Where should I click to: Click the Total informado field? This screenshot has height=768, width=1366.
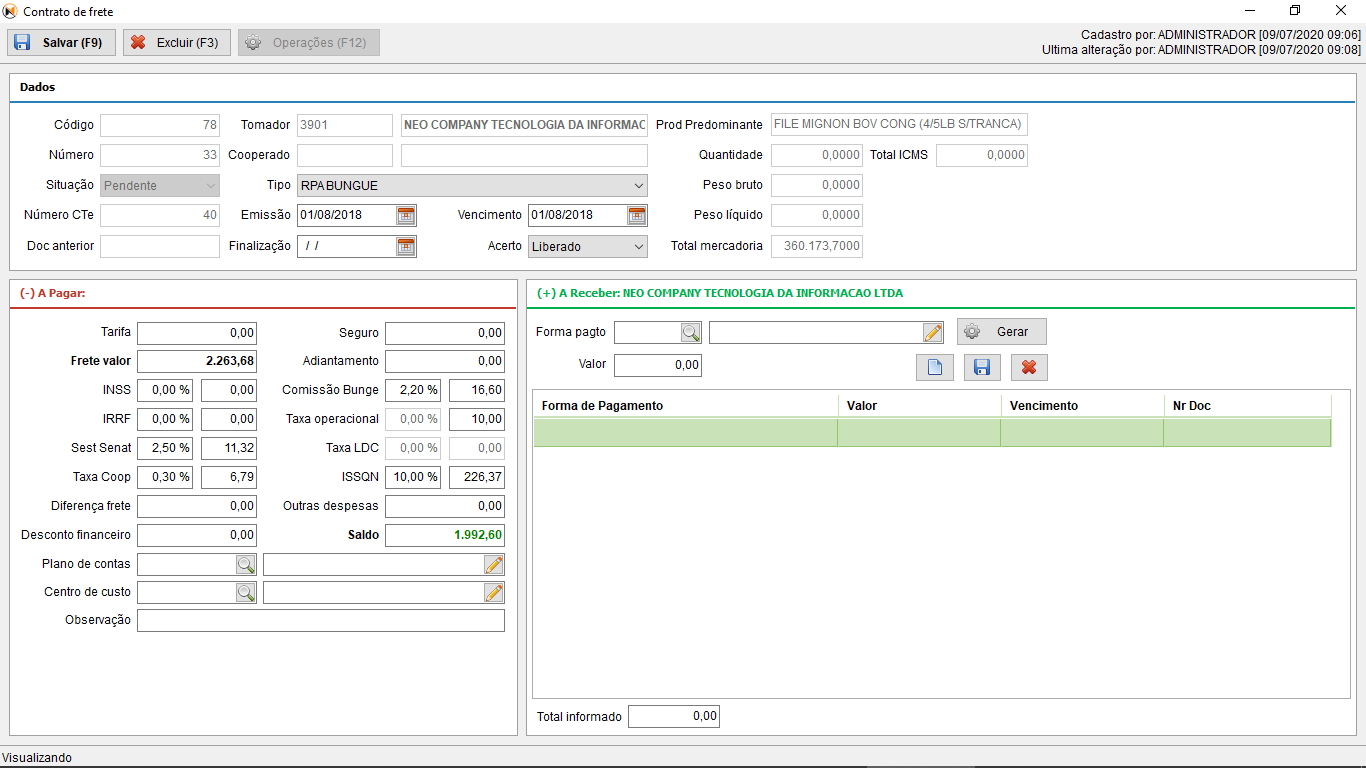[674, 716]
